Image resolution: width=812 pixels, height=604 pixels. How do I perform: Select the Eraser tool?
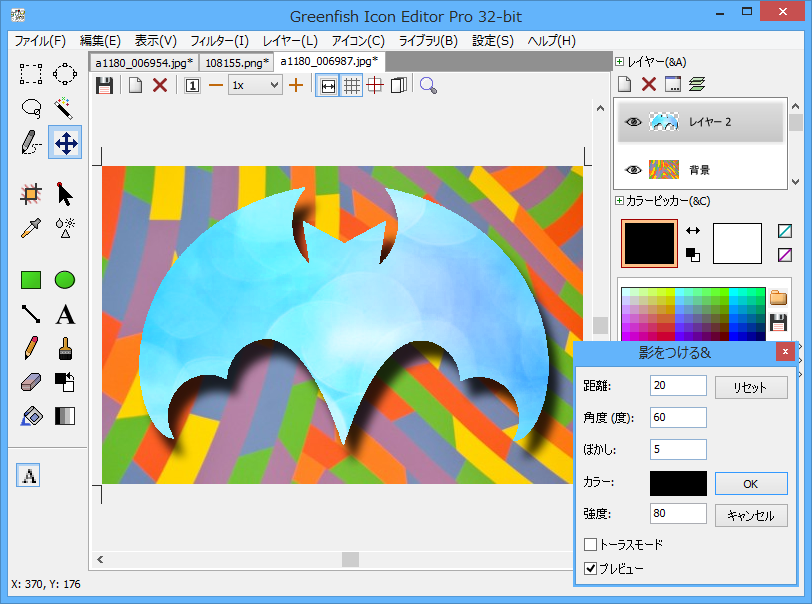[x=31, y=382]
